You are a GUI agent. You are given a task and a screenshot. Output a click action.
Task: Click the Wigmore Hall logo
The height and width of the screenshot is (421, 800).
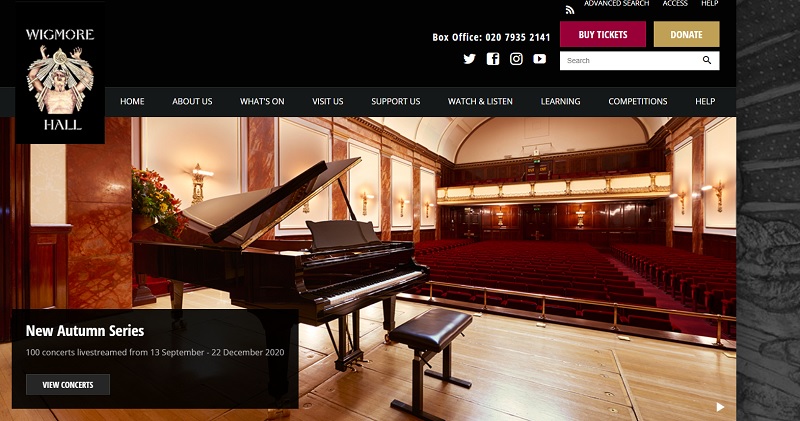(x=60, y=79)
